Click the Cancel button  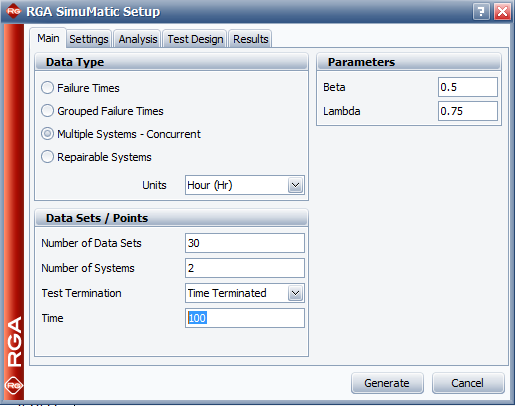tap(468, 383)
